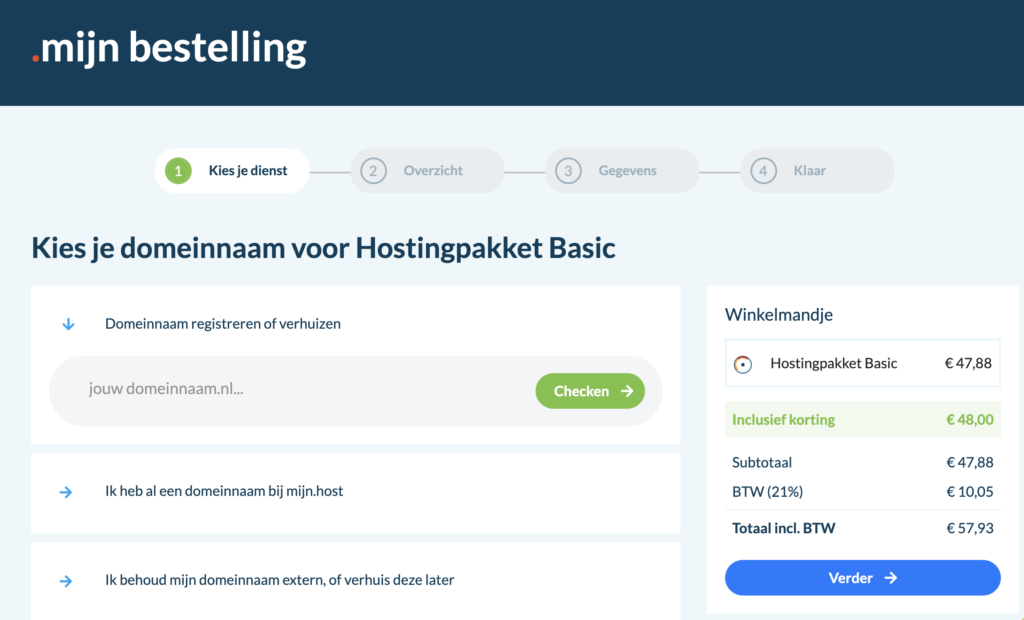Click the step 2 number circle
Image resolution: width=1024 pixels, height=620 pixels.
click(x=373, y=171)
